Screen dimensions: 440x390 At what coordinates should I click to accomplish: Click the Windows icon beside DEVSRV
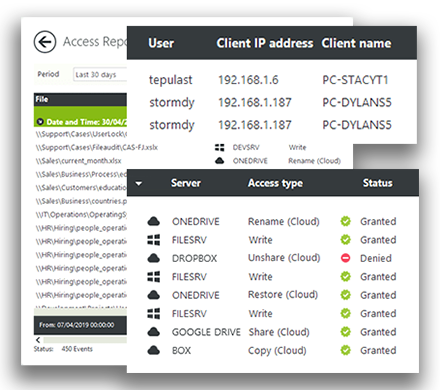click(x=220, y=147)
